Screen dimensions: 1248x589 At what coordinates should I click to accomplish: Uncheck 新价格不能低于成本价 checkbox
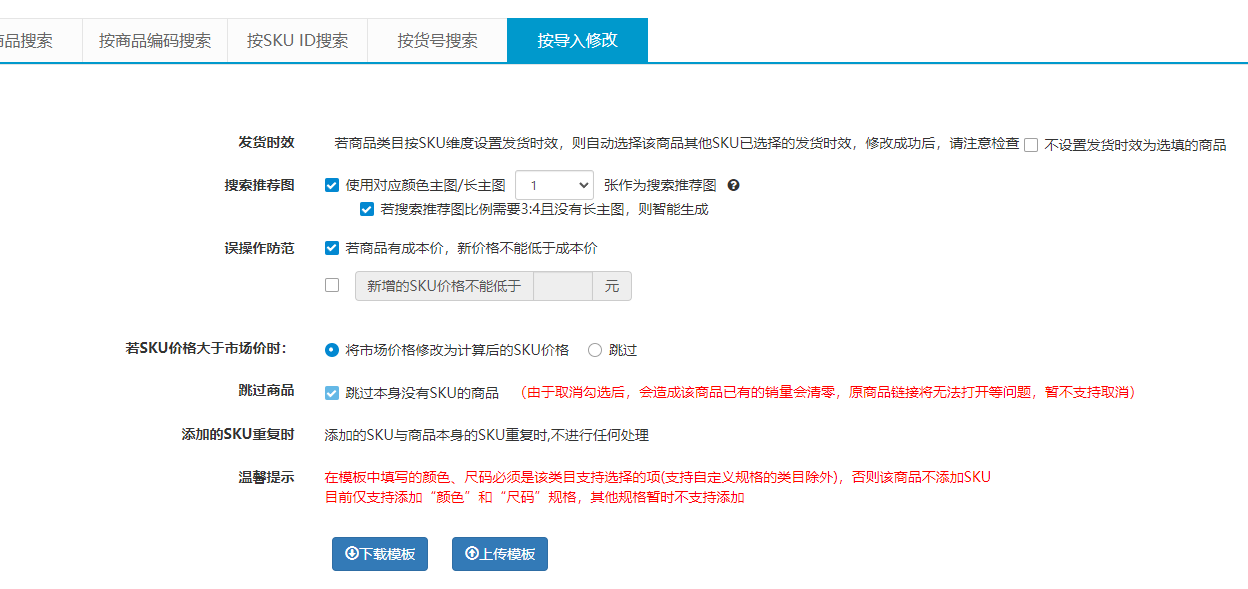(x=332, y=248)
